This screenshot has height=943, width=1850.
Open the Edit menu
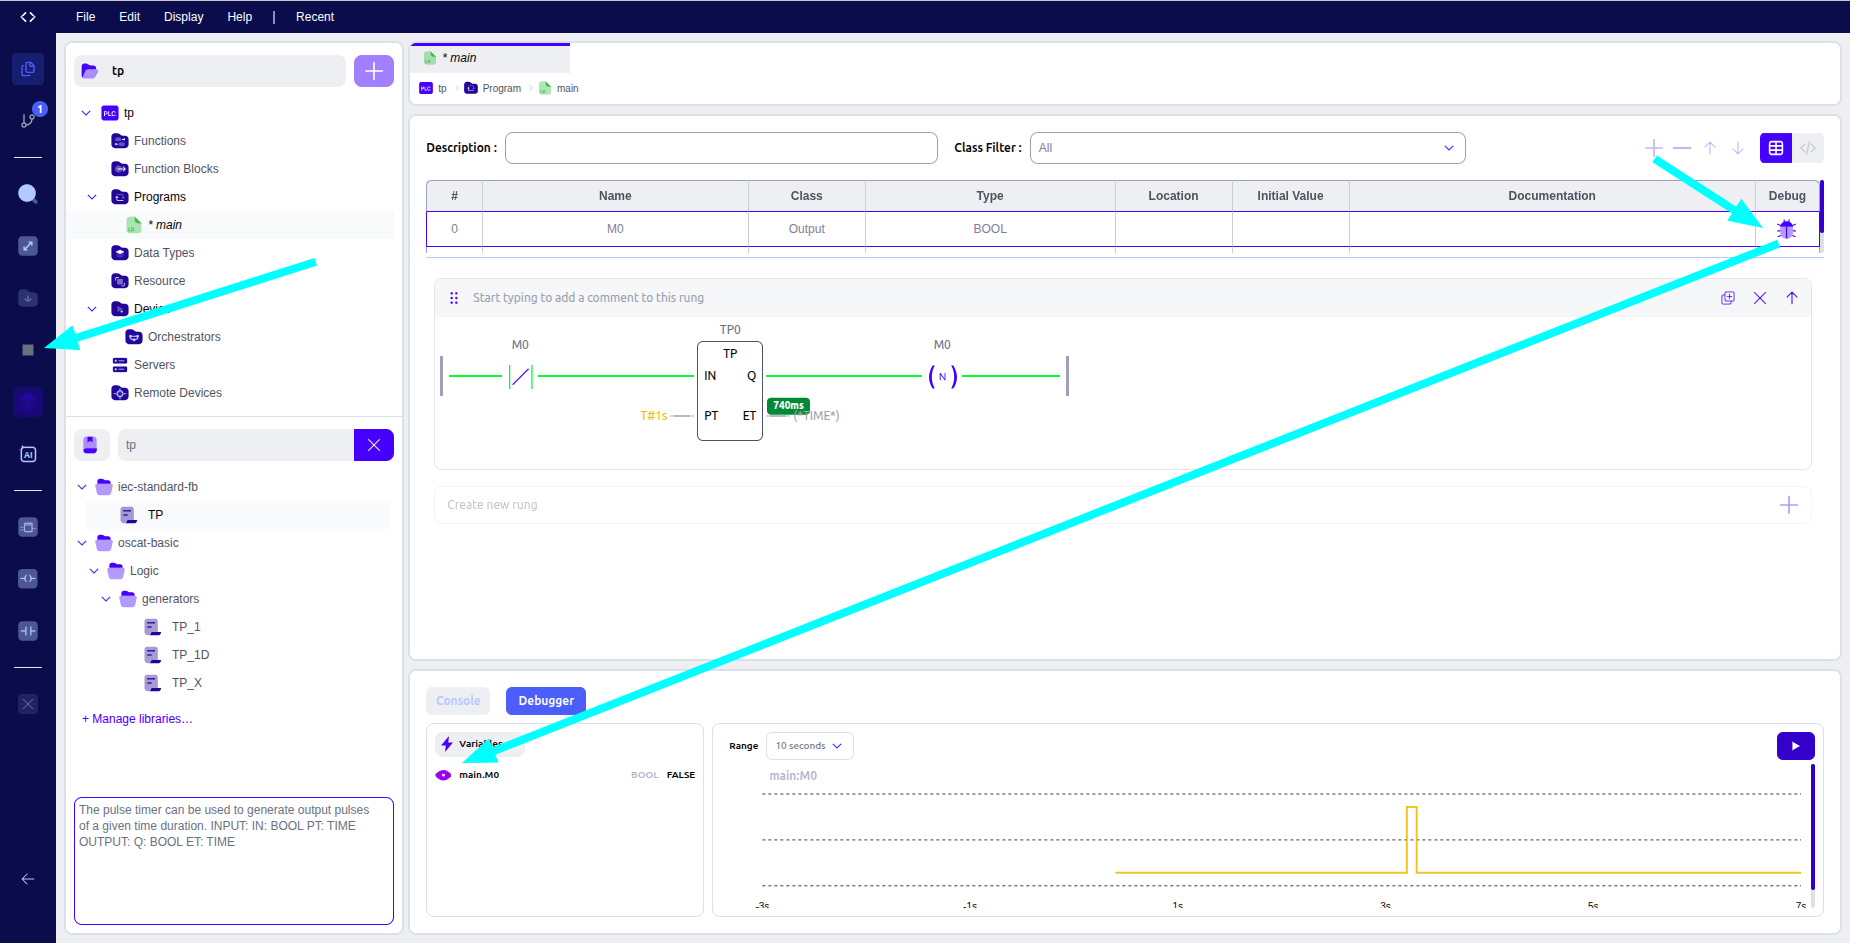pyautogui.click(x=130, y=17)
